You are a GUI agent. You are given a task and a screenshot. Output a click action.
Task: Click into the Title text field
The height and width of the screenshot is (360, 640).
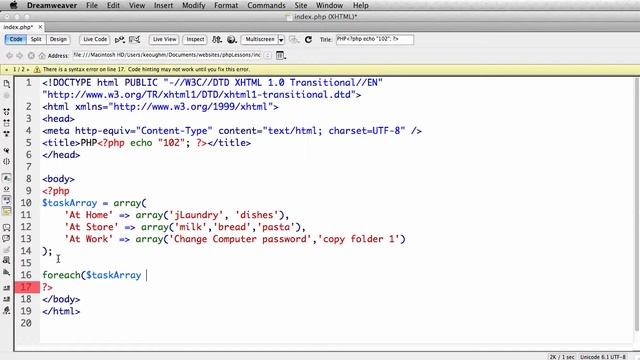click(375, 39)
